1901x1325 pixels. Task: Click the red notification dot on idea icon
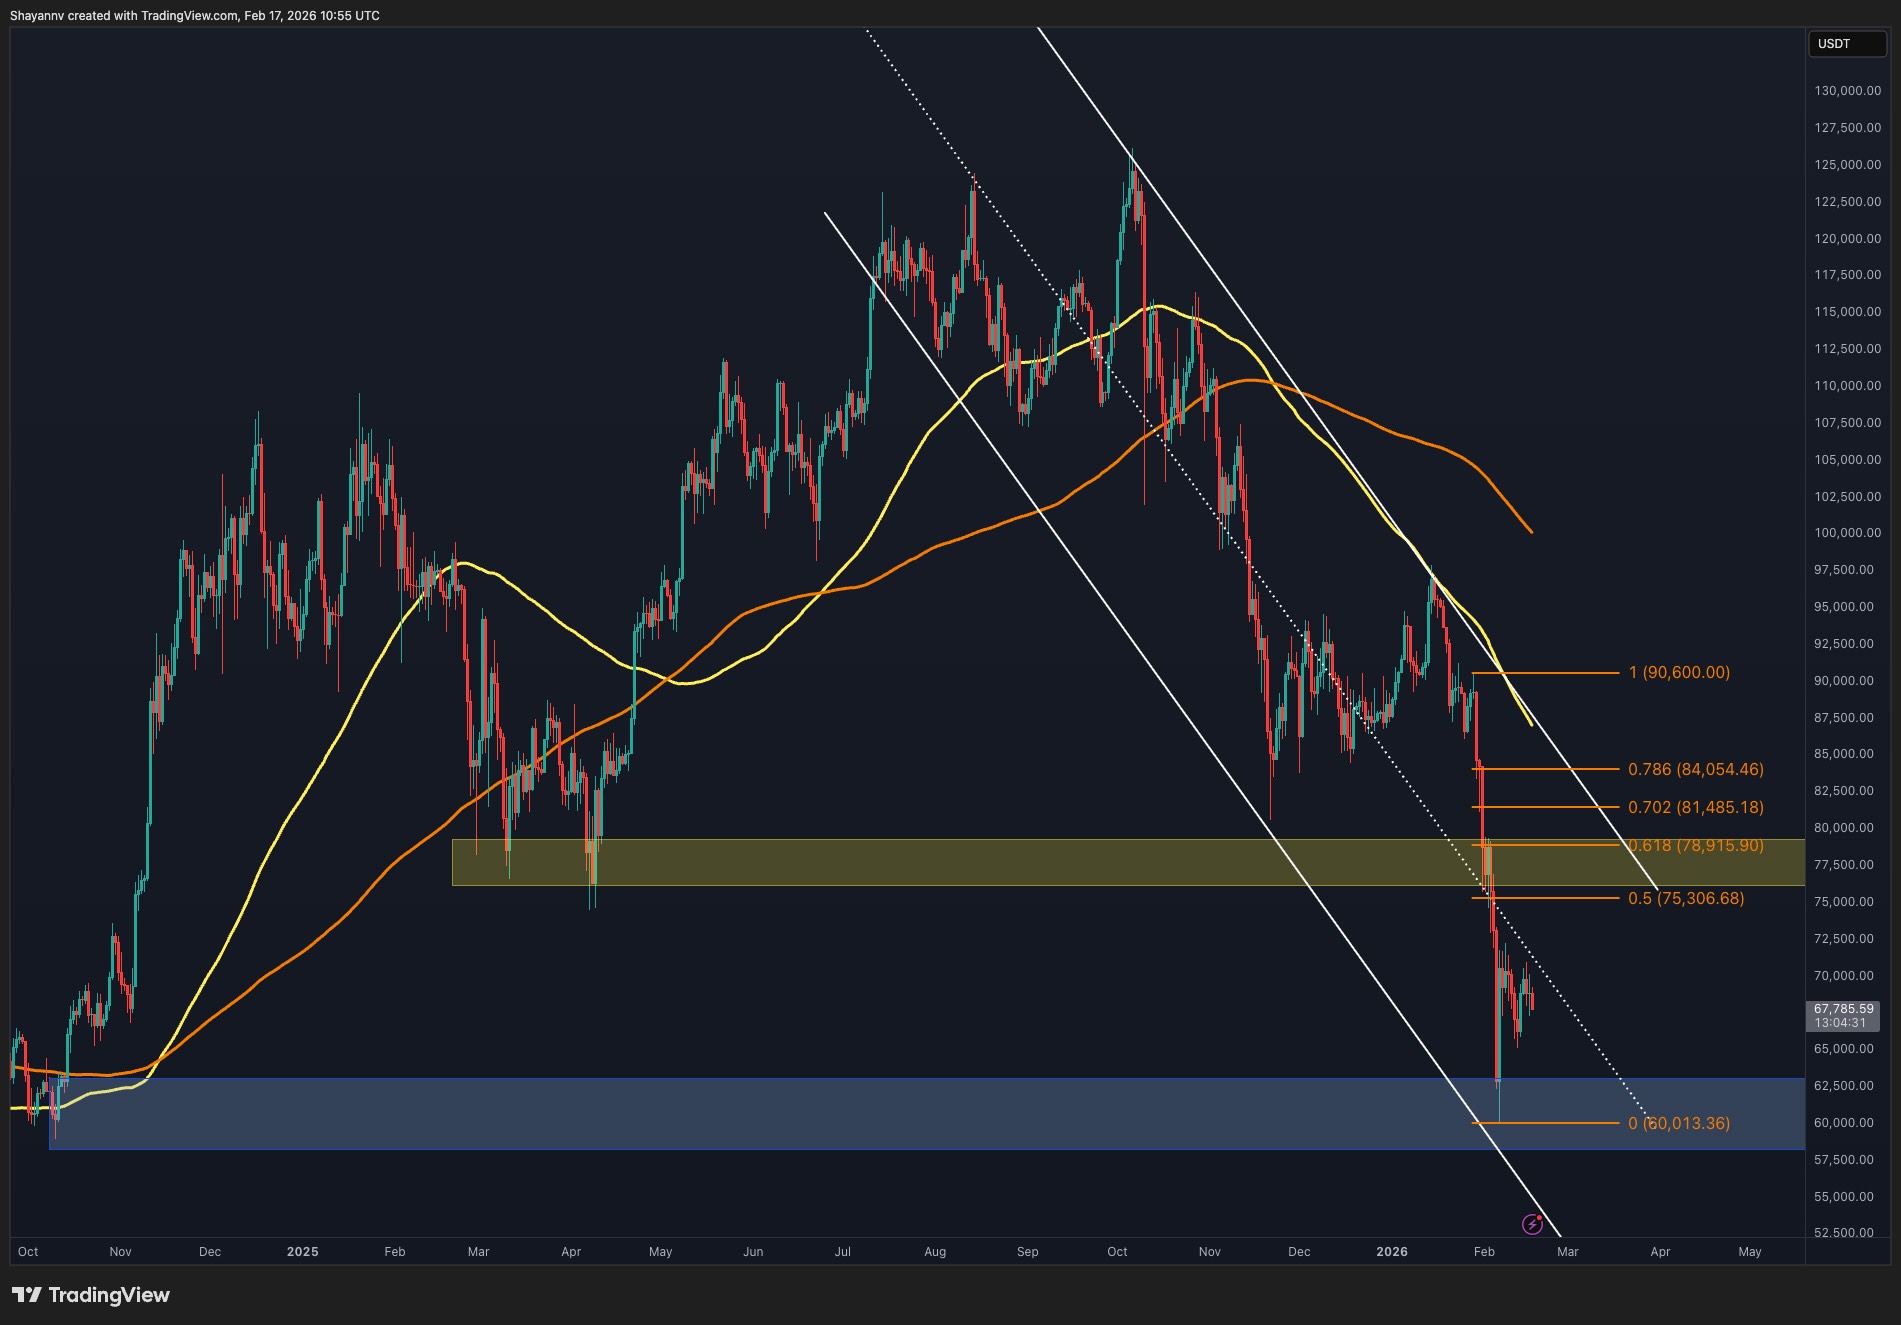click(1540, 1218)
